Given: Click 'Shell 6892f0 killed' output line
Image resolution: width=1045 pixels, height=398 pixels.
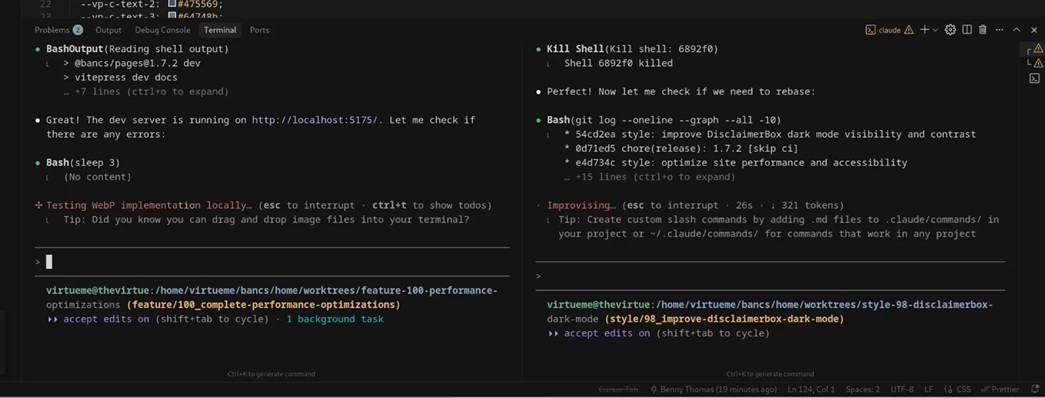Looking at the screenshot, I should (618, 63).
